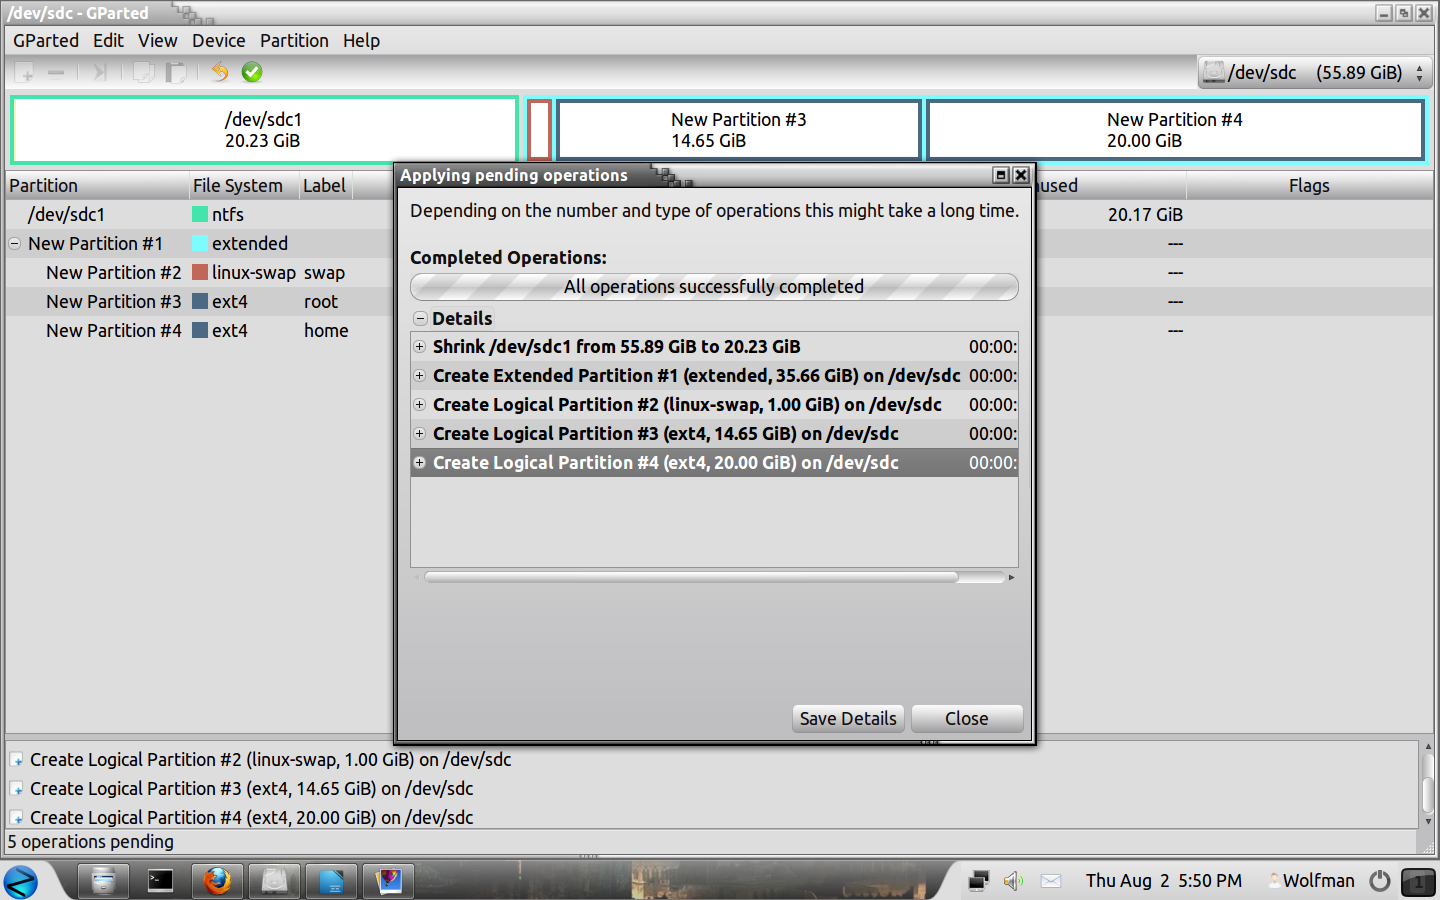
Task: Open the /dev/sdc device dropdown
Action: tap(1315, 72)
